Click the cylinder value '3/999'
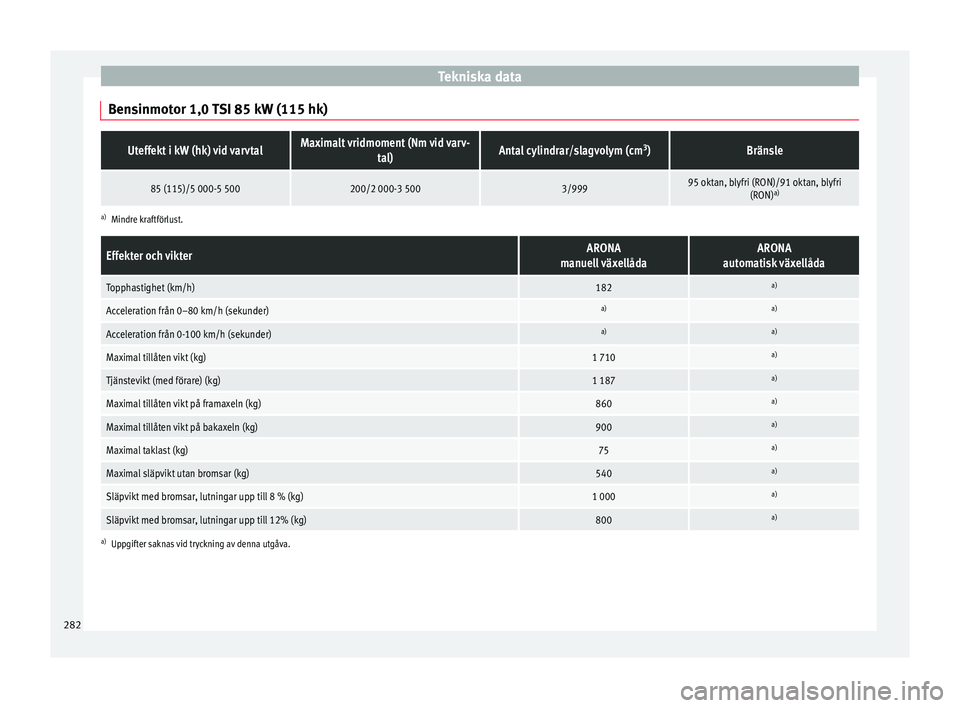 click(x=574, y=189)
